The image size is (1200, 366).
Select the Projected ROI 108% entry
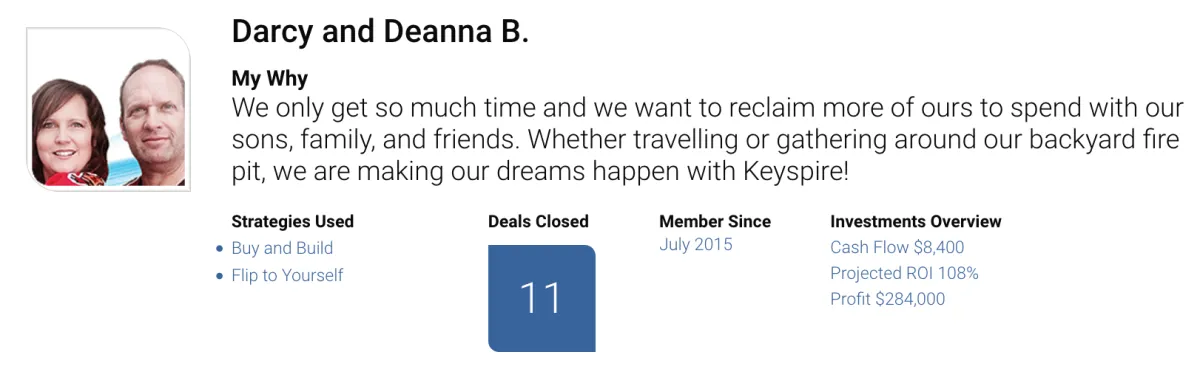tap(904, 273)
